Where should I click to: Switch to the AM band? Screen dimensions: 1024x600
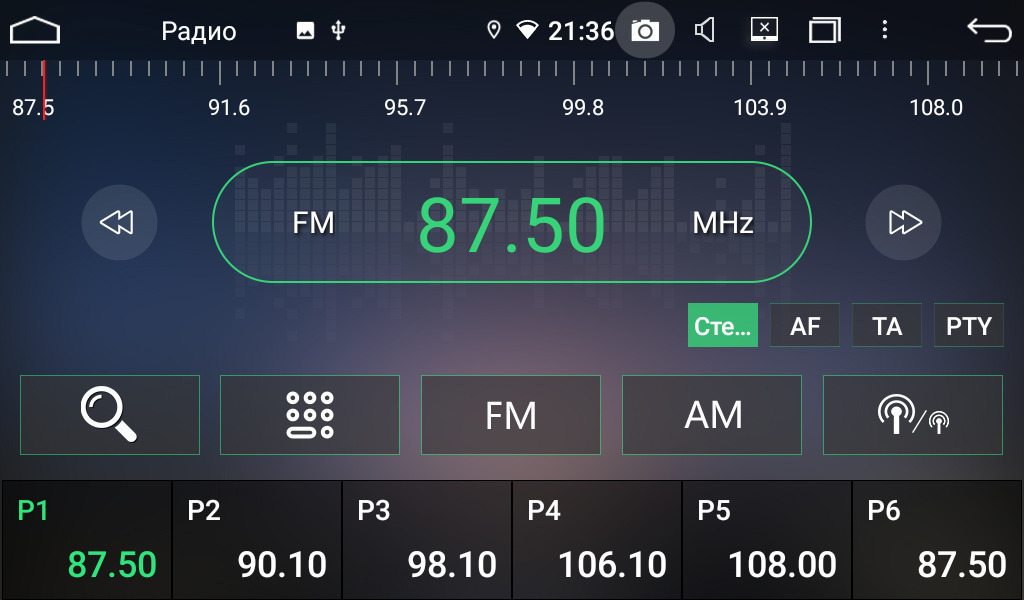tap(712, 415)
